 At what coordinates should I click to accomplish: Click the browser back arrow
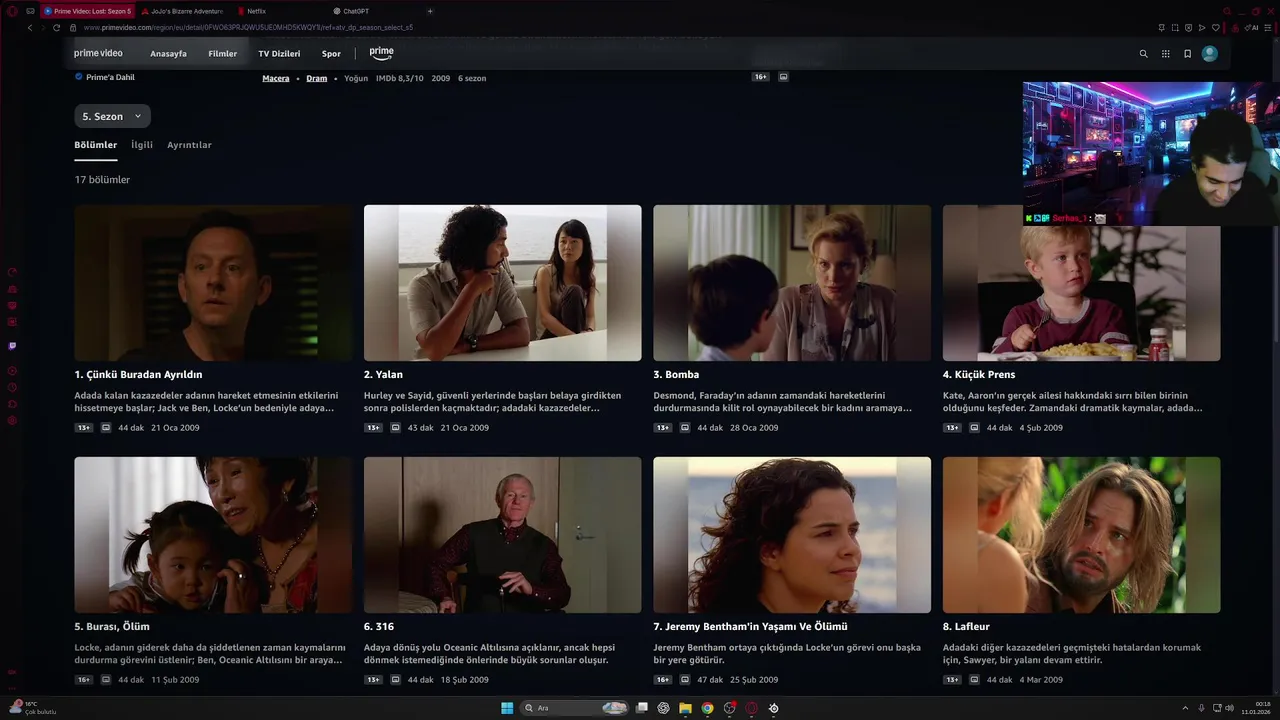pyautogui.click(x=30, y=27)
